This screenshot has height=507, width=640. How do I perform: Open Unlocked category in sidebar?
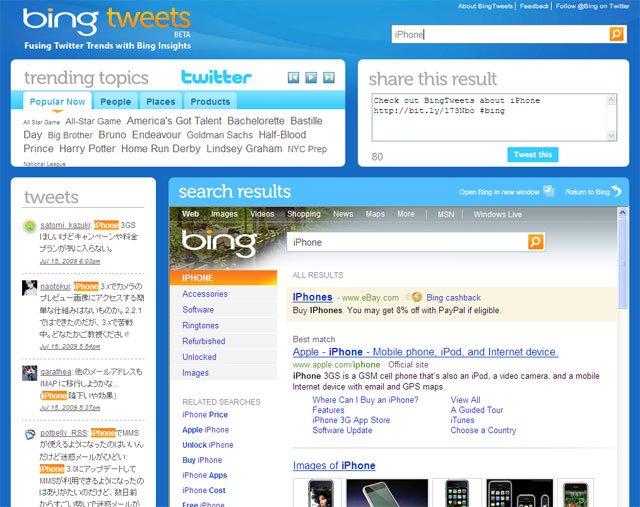coord(199,357)
